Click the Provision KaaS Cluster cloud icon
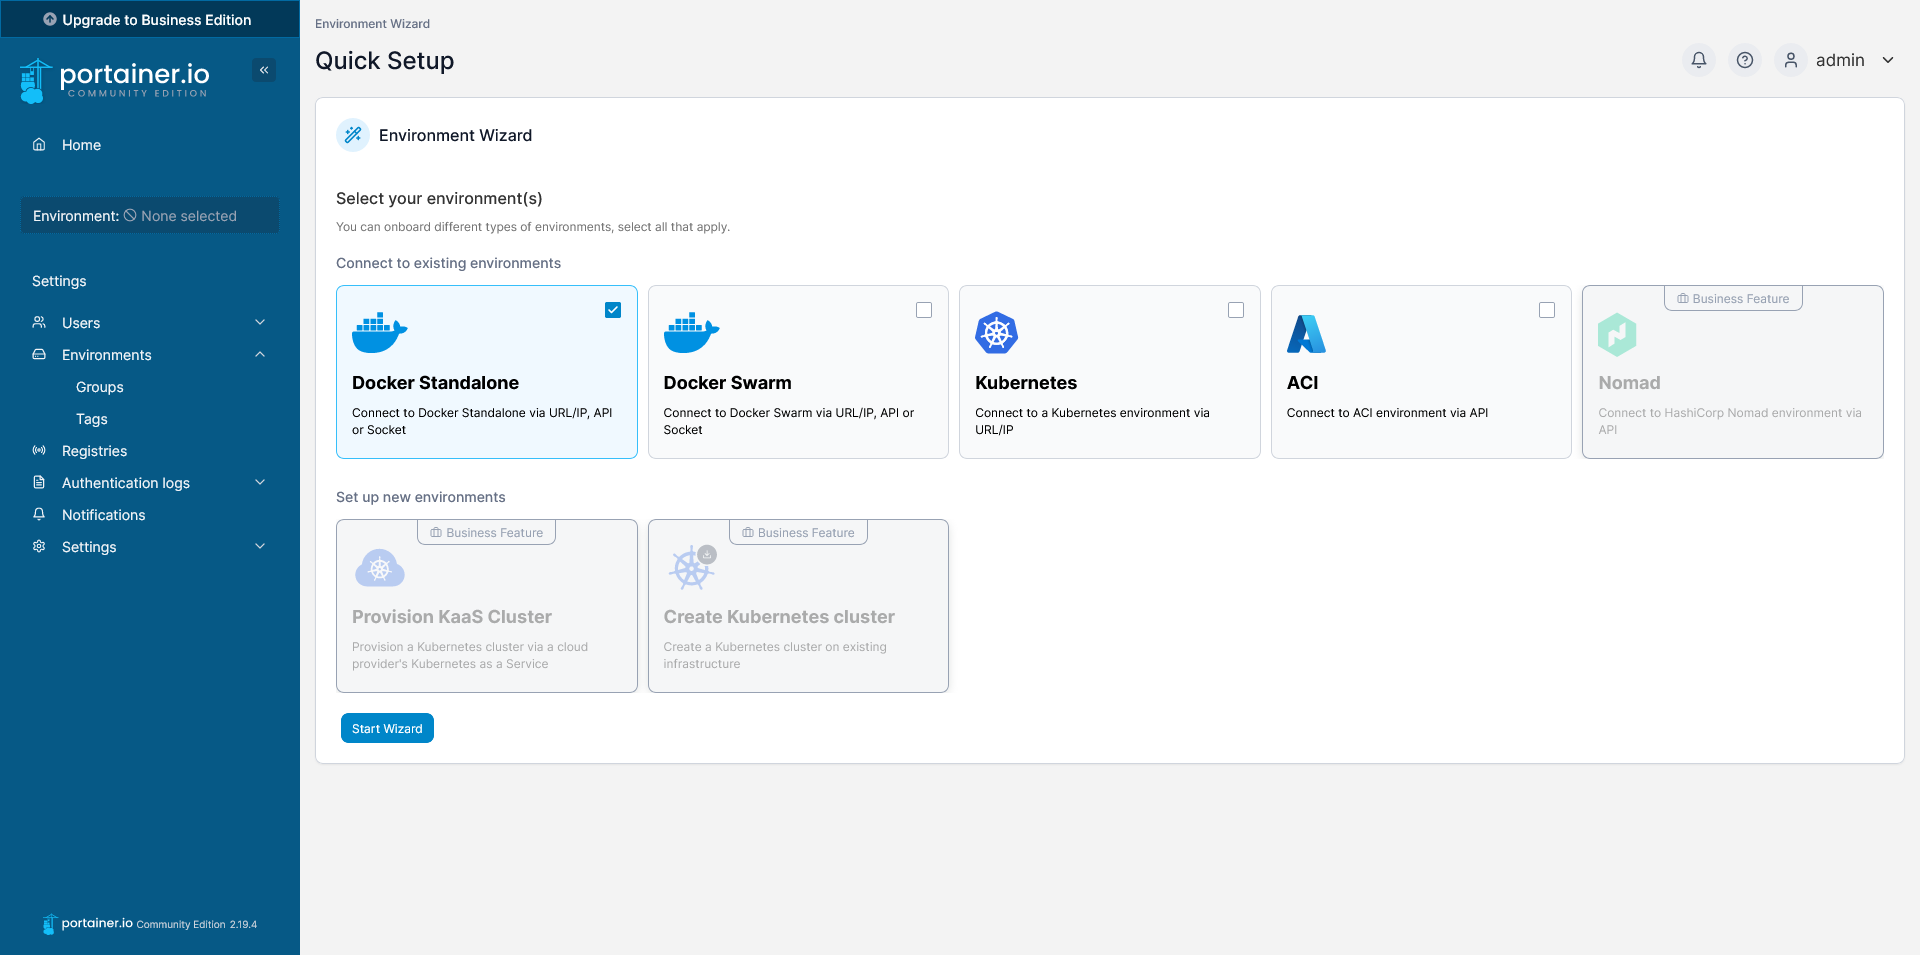The height and width of the screenshot is (955, 1920). (380, 568)
